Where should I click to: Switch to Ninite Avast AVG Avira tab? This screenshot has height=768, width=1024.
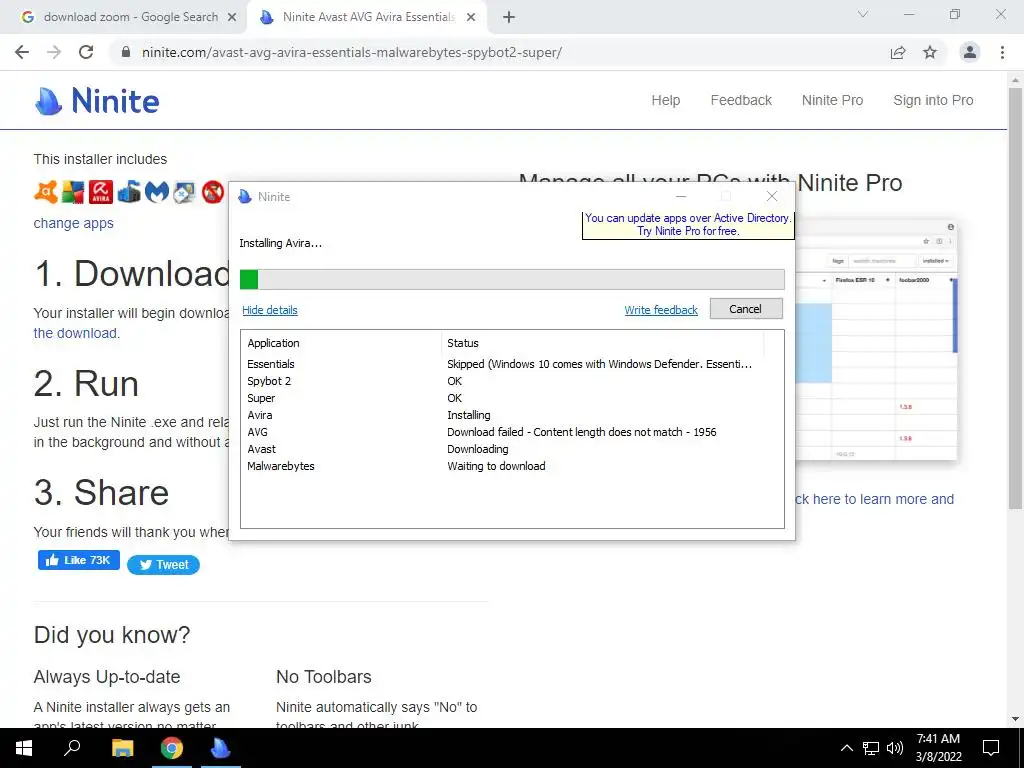(368, 18)
